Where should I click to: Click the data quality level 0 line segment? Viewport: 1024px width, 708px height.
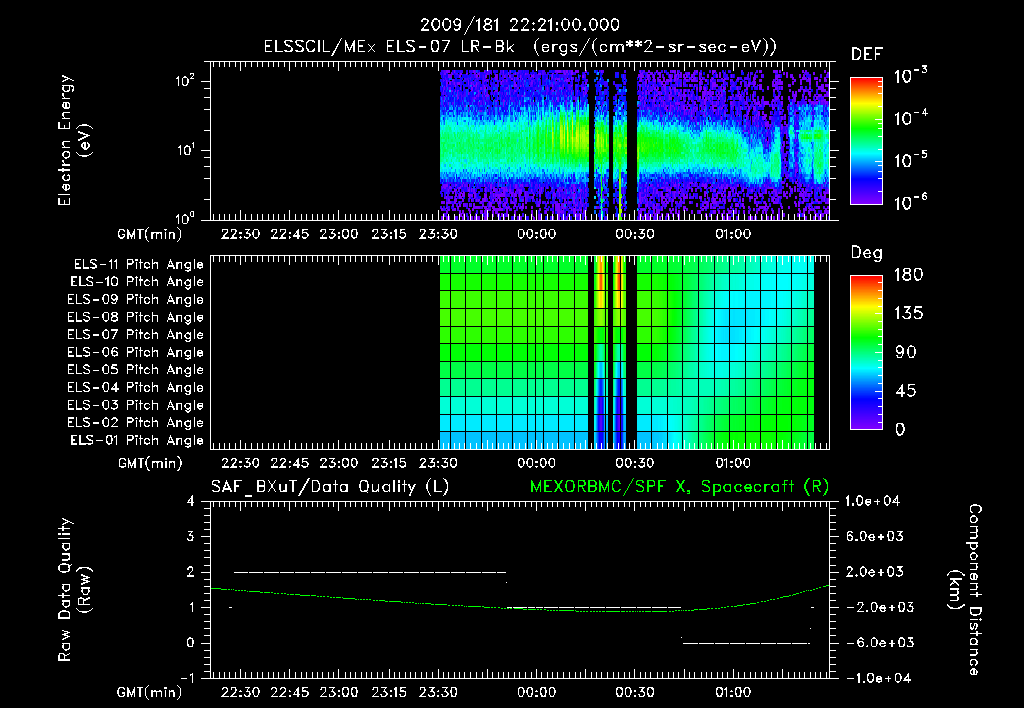coord(746,643)
